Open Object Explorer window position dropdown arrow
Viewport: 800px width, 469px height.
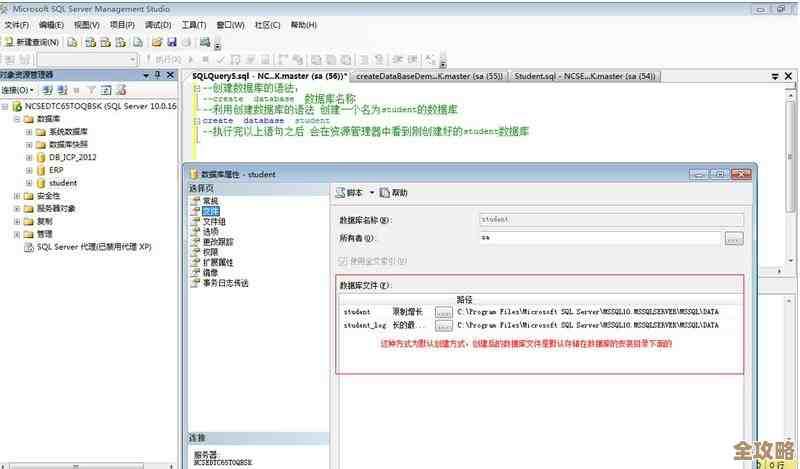146,76
